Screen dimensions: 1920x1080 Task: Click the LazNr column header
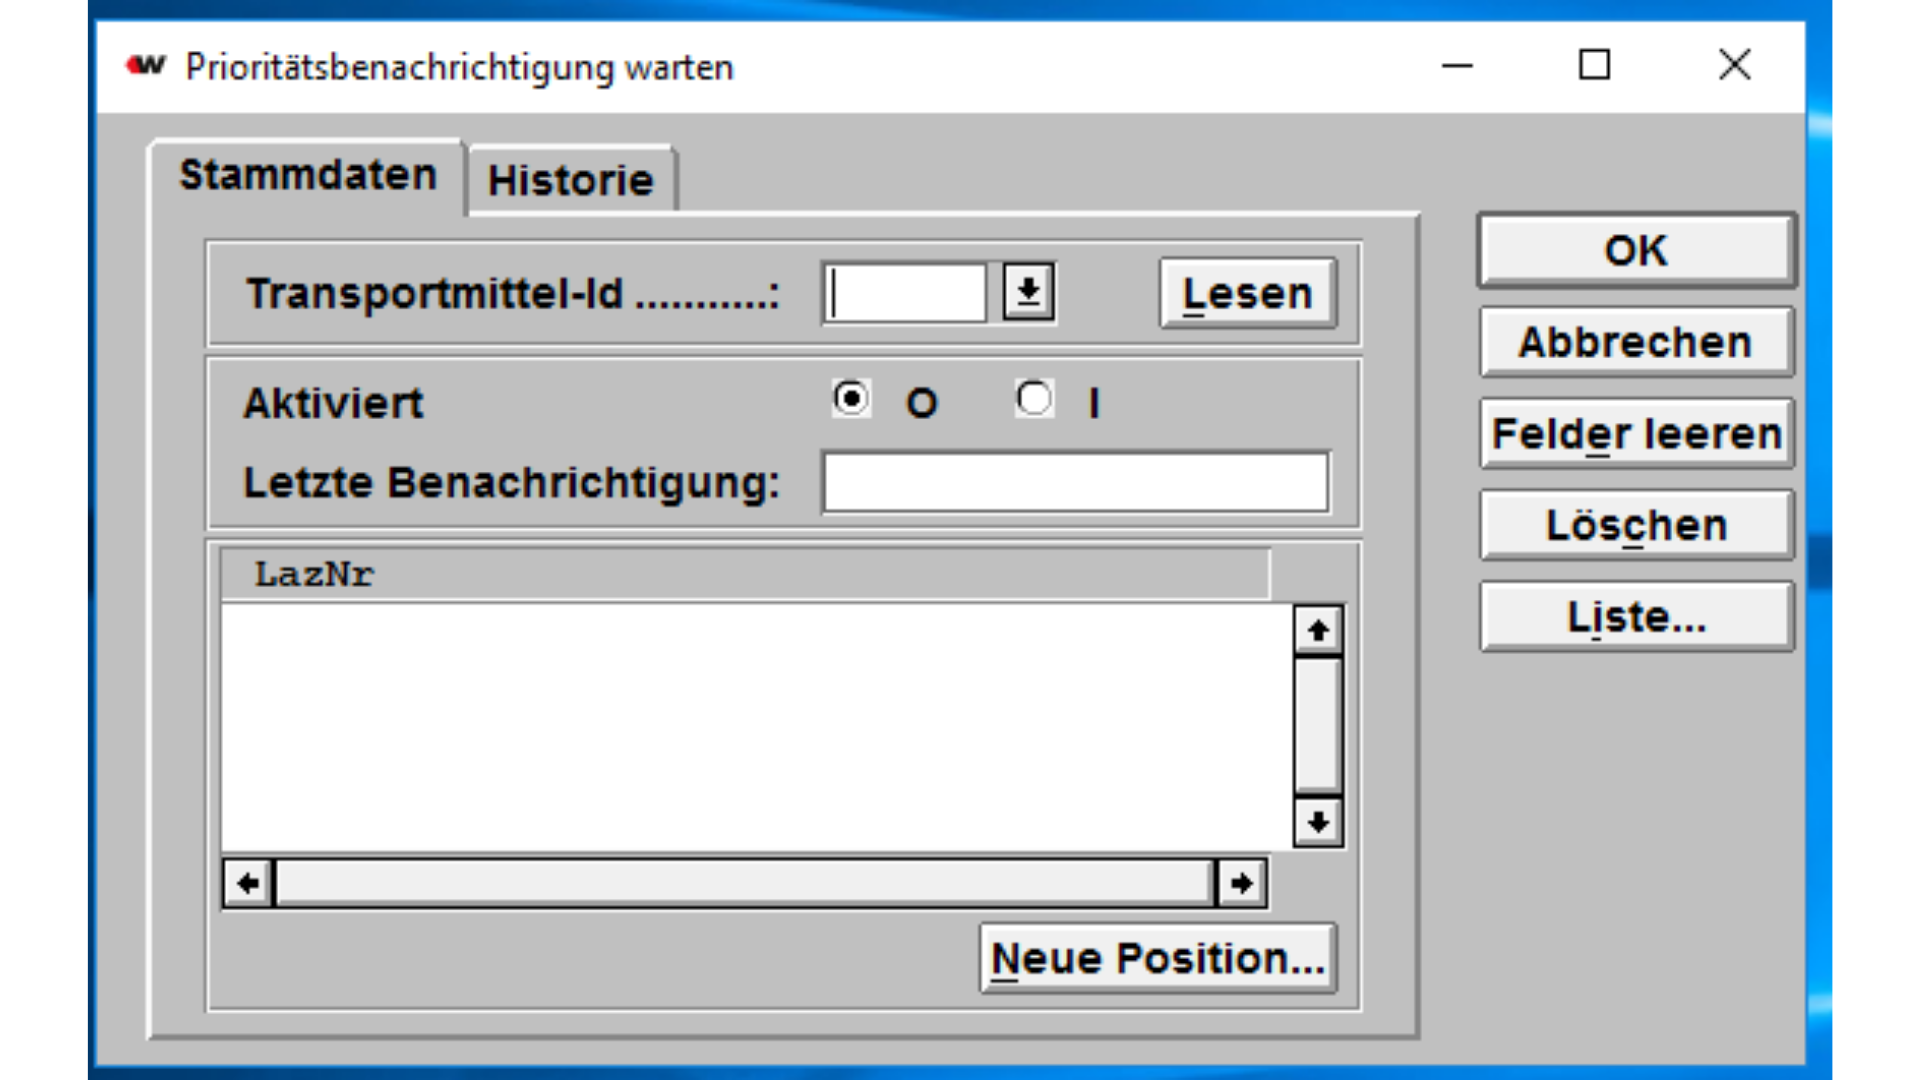point(314,575)
